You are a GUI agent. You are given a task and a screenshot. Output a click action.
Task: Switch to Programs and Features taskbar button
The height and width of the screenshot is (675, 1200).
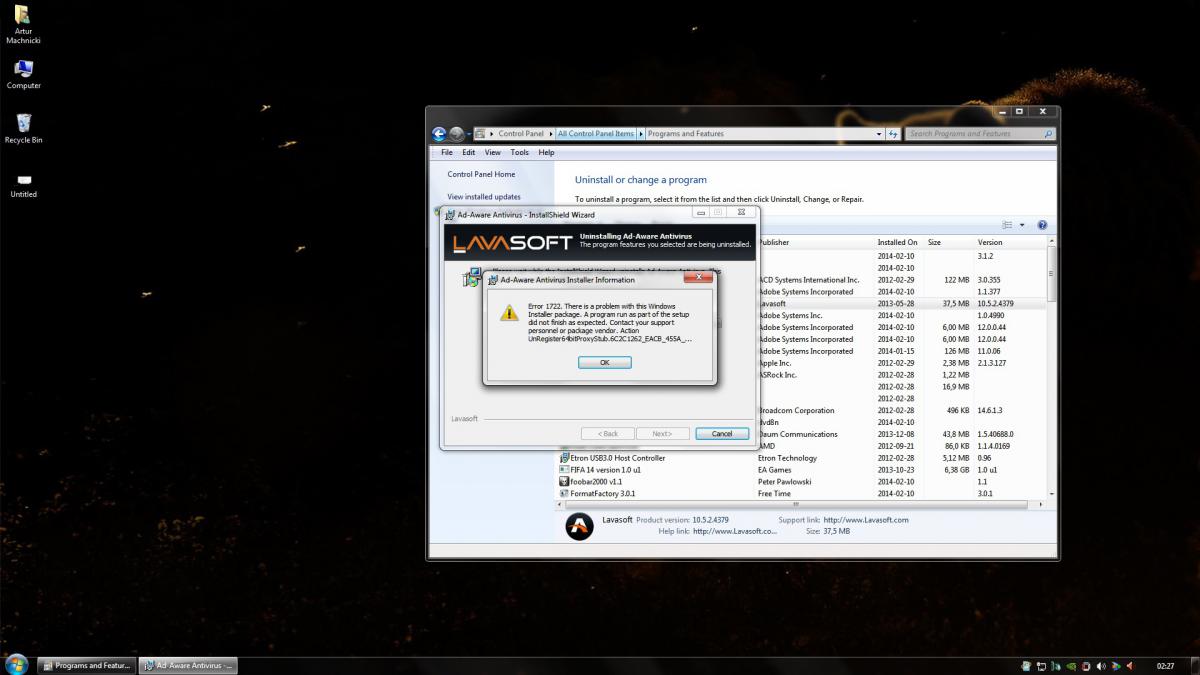tap(86, 666)
